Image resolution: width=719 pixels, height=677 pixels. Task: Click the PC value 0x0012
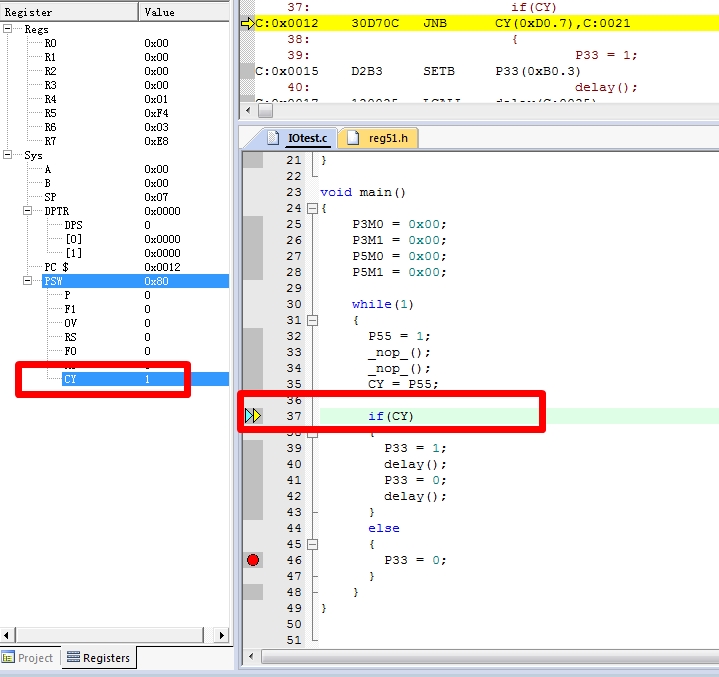[162, 267]
